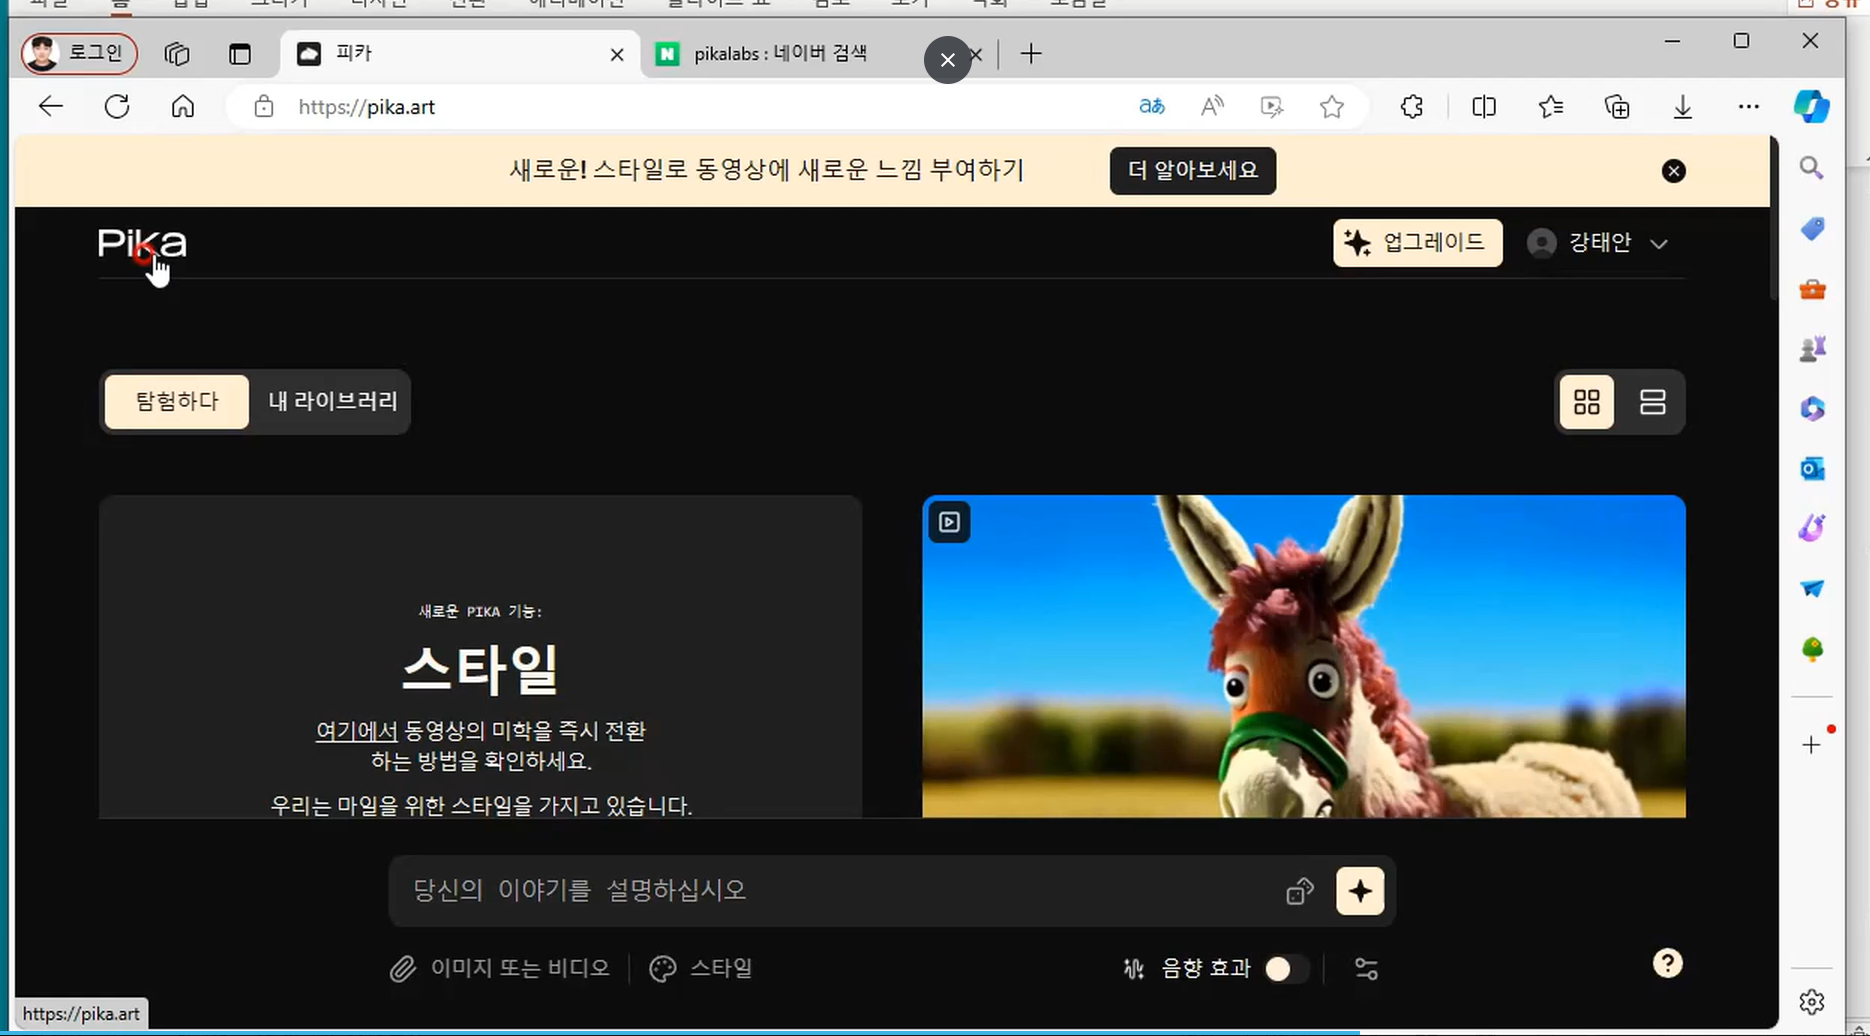Open tab actions menu

pos(240,54)
